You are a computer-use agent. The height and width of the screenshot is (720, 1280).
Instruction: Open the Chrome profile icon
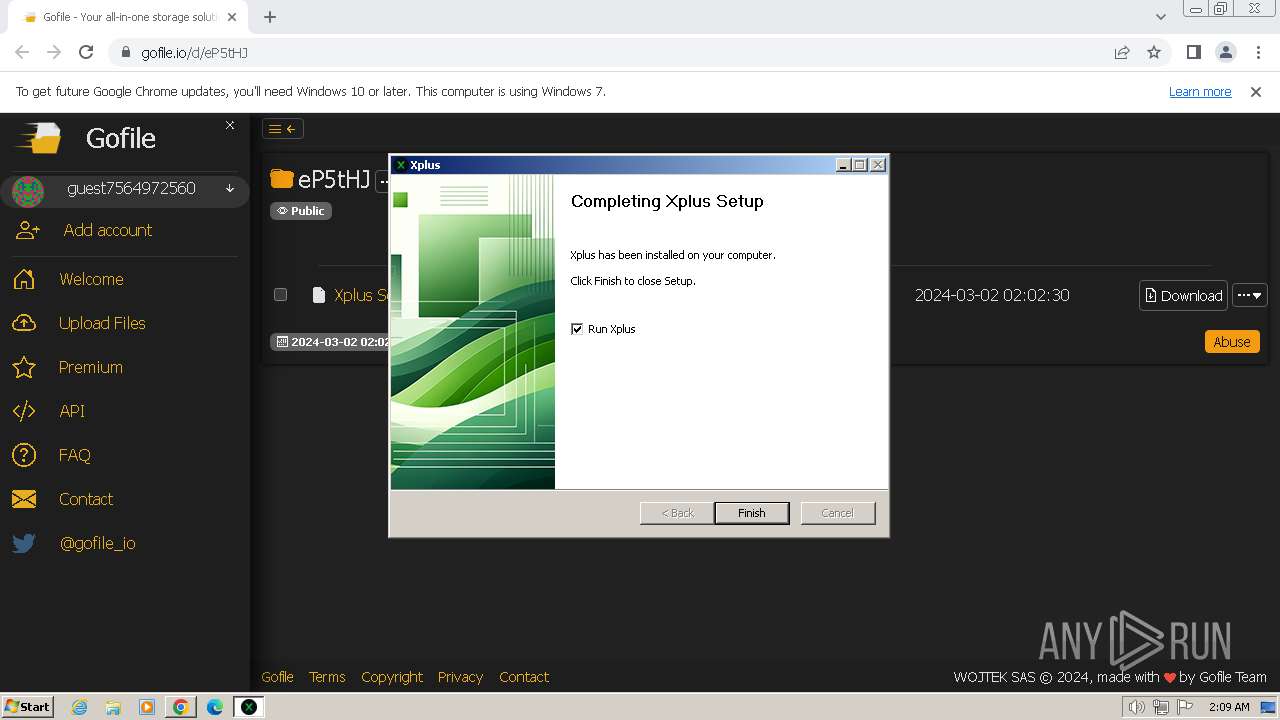click(1225, 52)
